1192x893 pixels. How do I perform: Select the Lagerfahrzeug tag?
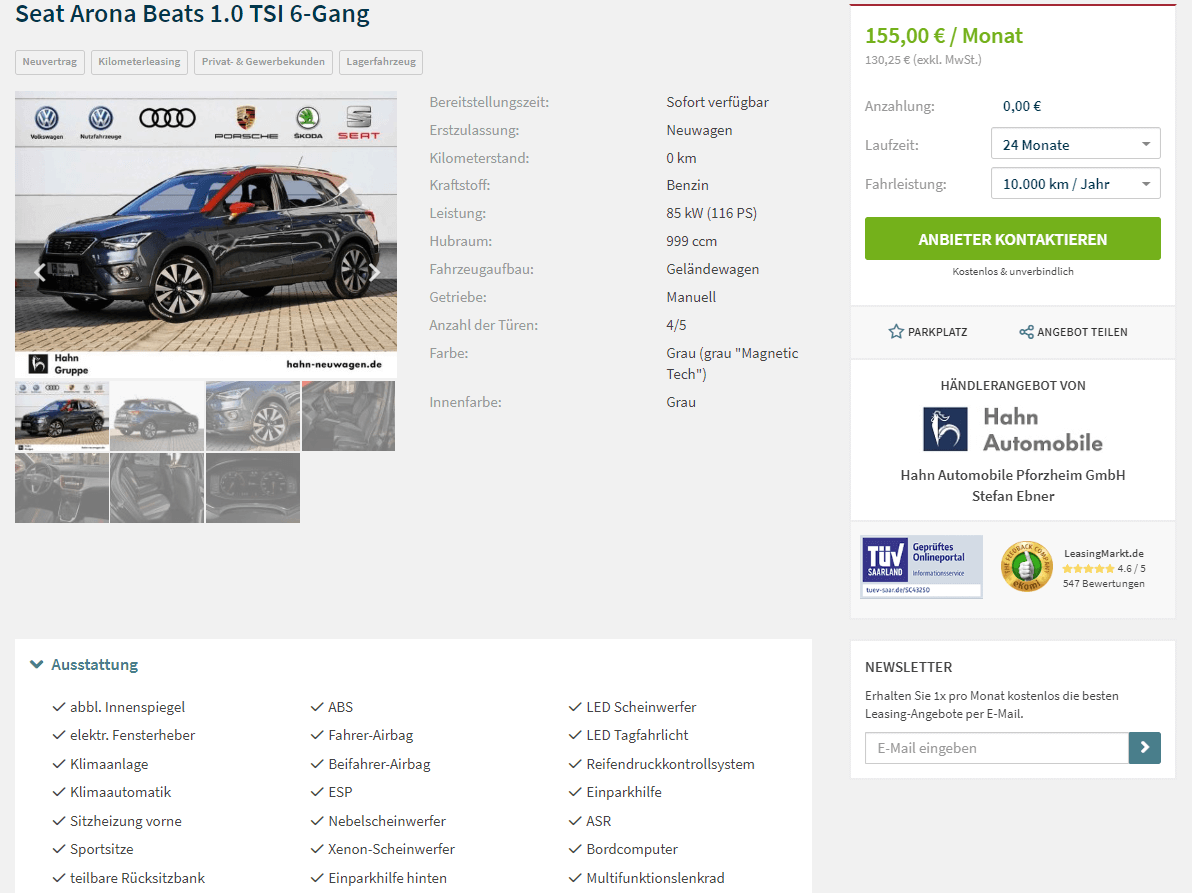pyautogui.click(x=381, y=62)
